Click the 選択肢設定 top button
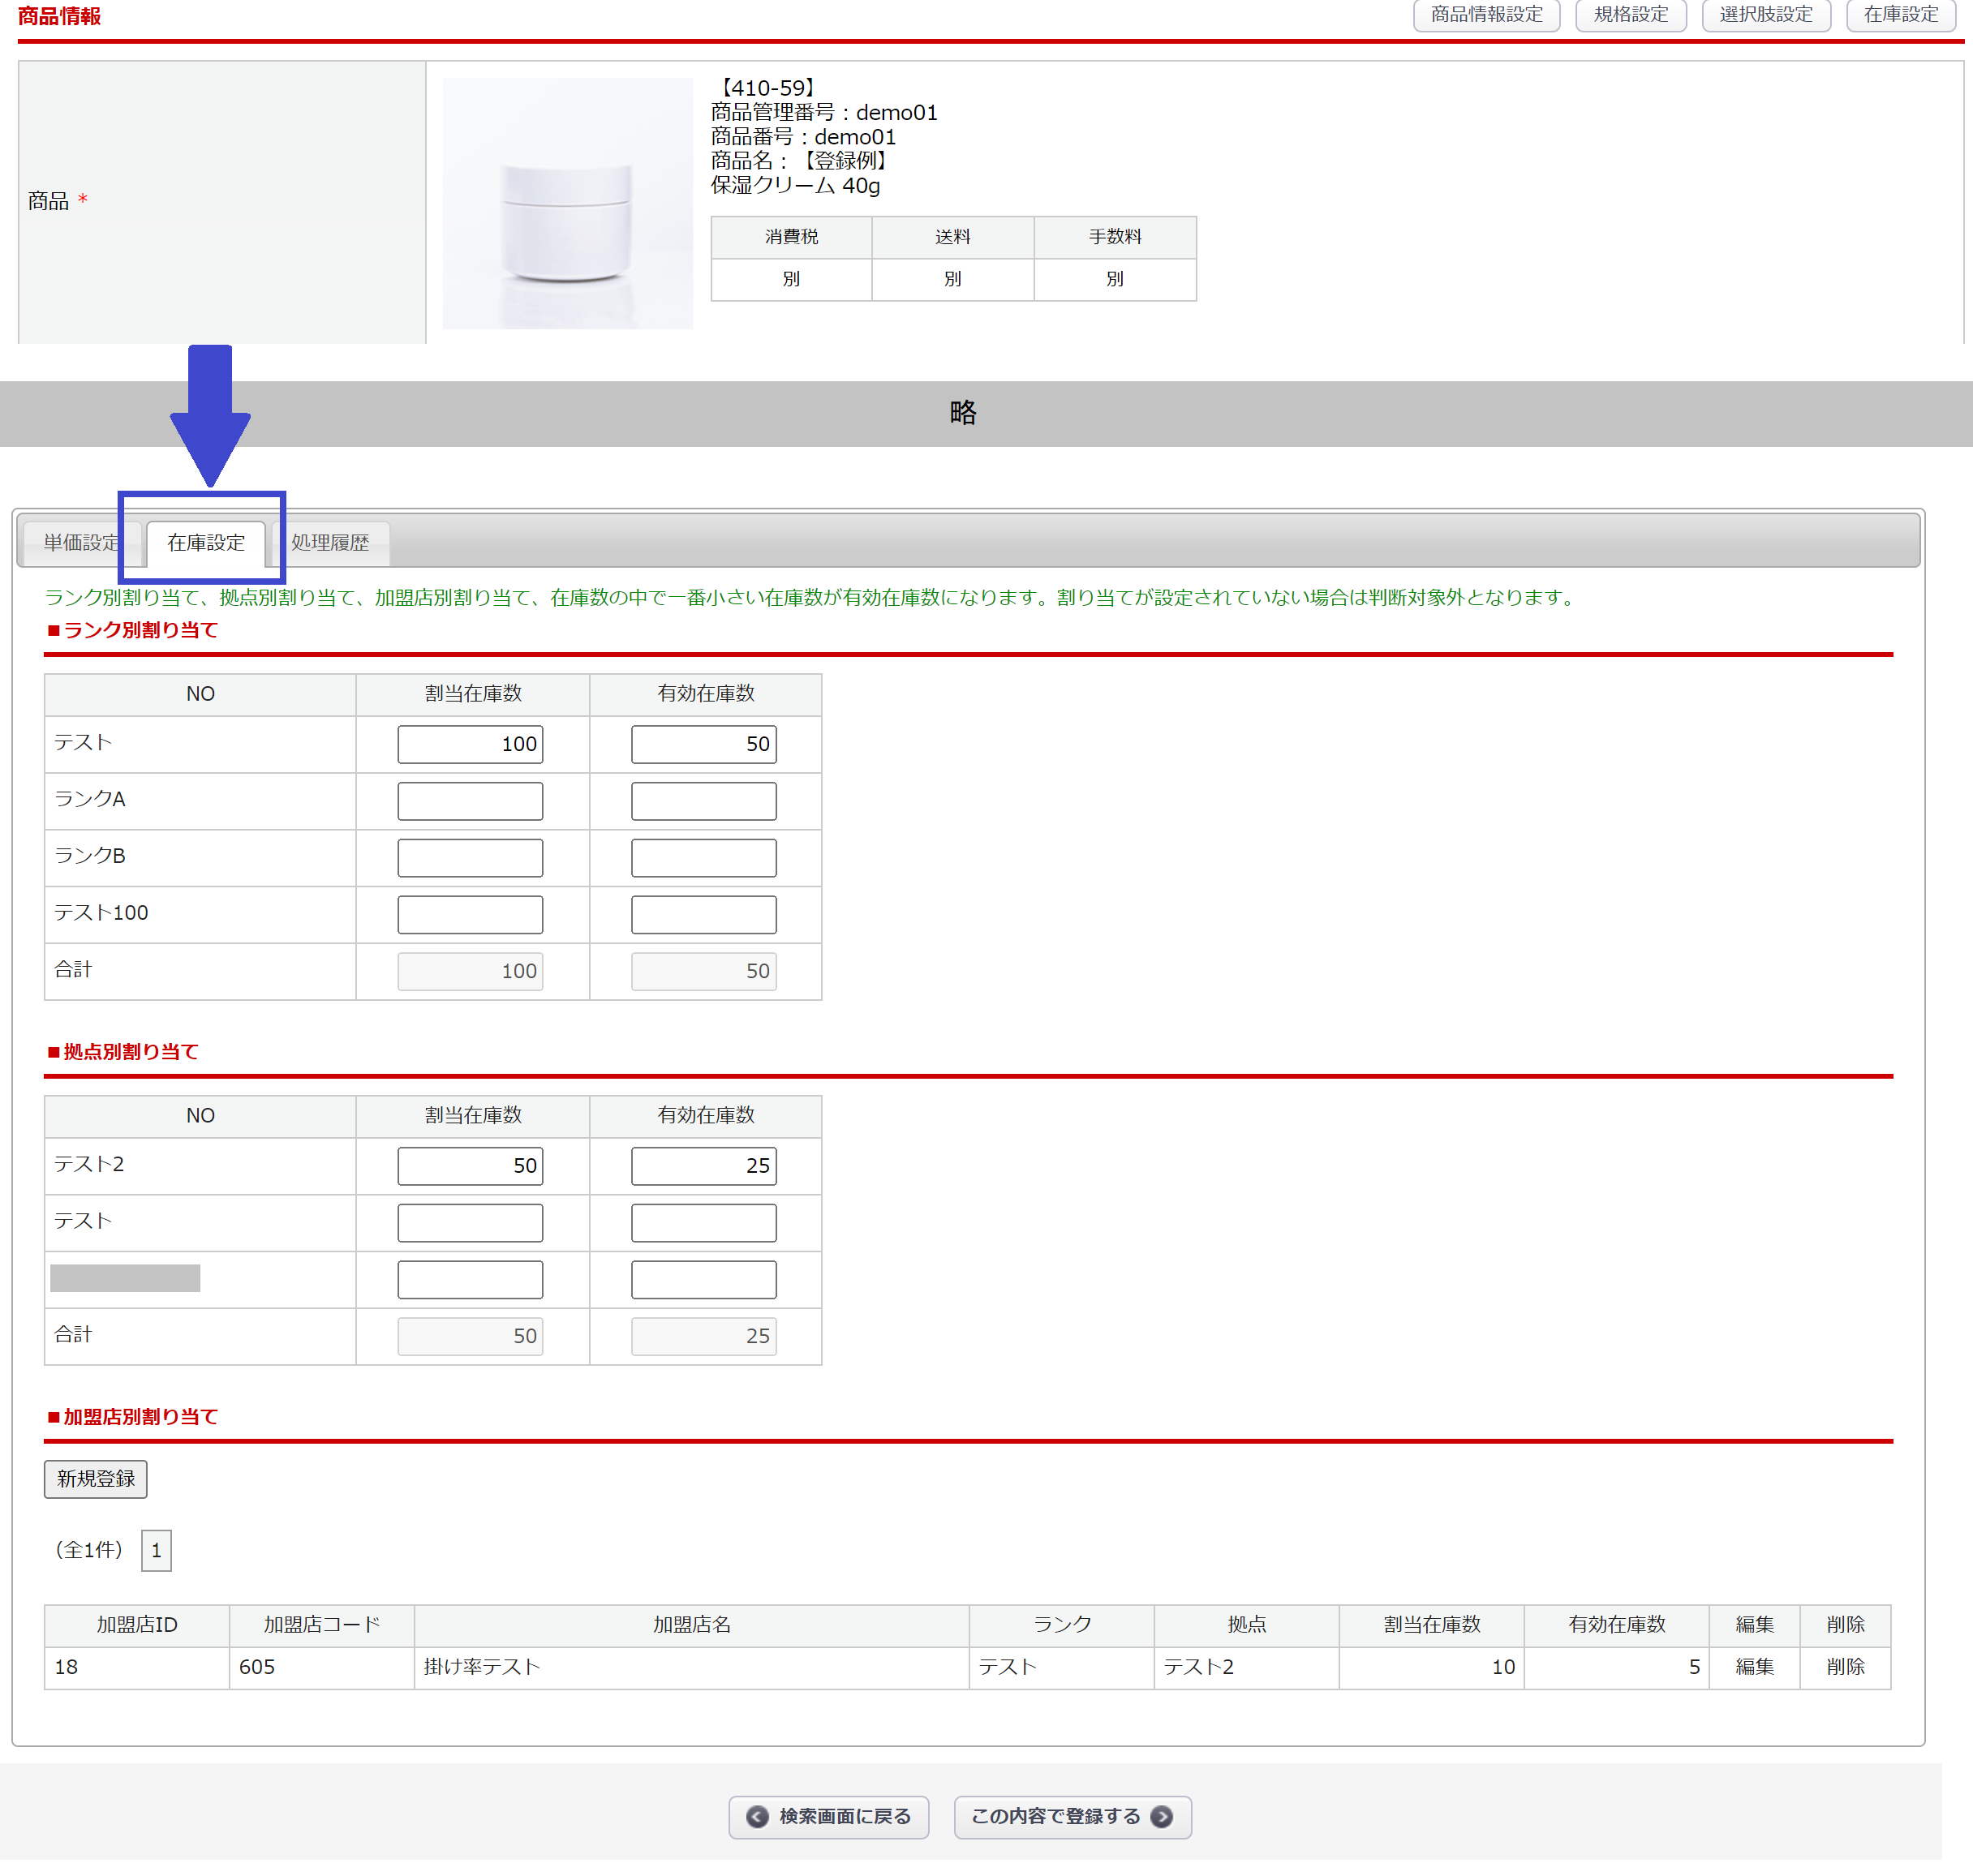This screenshot has height=1876, width=1973. pyautogui.click(x=1765, y=14)
